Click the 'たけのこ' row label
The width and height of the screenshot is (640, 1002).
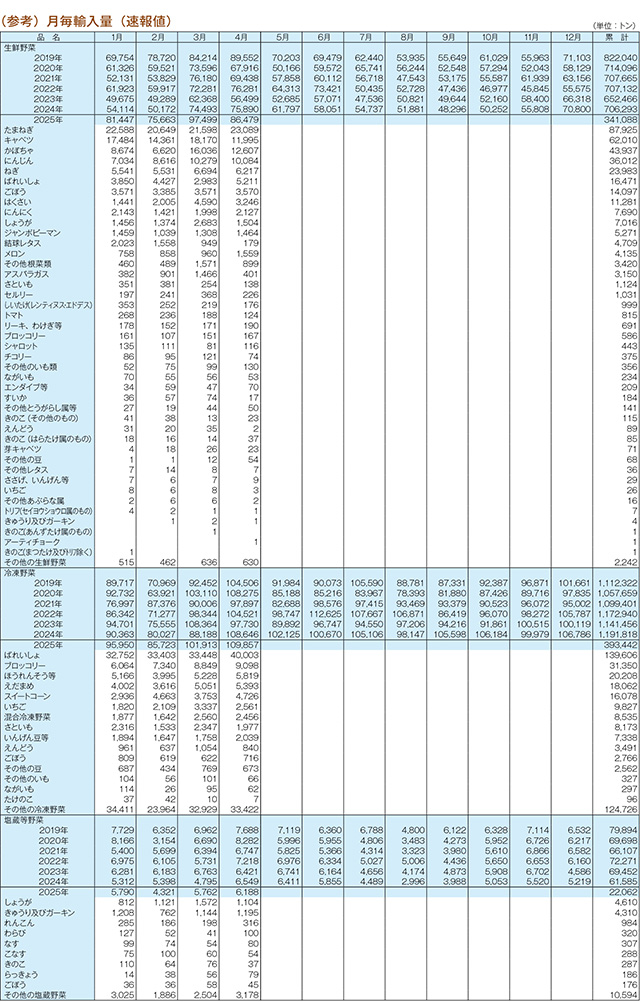(18, 799)
